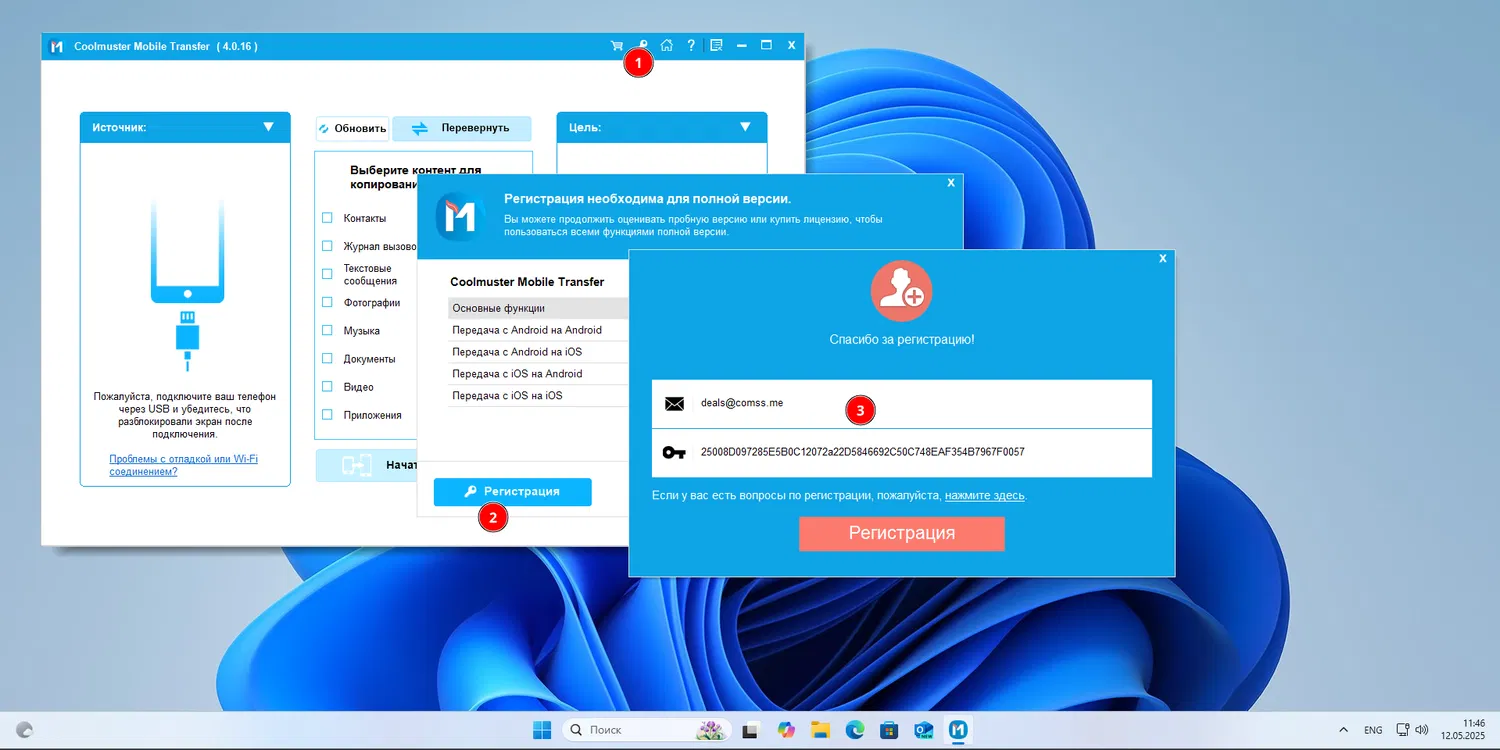Open the feedback note icon in the title bar
This screenshot has width=1500, height=750.
716,46
